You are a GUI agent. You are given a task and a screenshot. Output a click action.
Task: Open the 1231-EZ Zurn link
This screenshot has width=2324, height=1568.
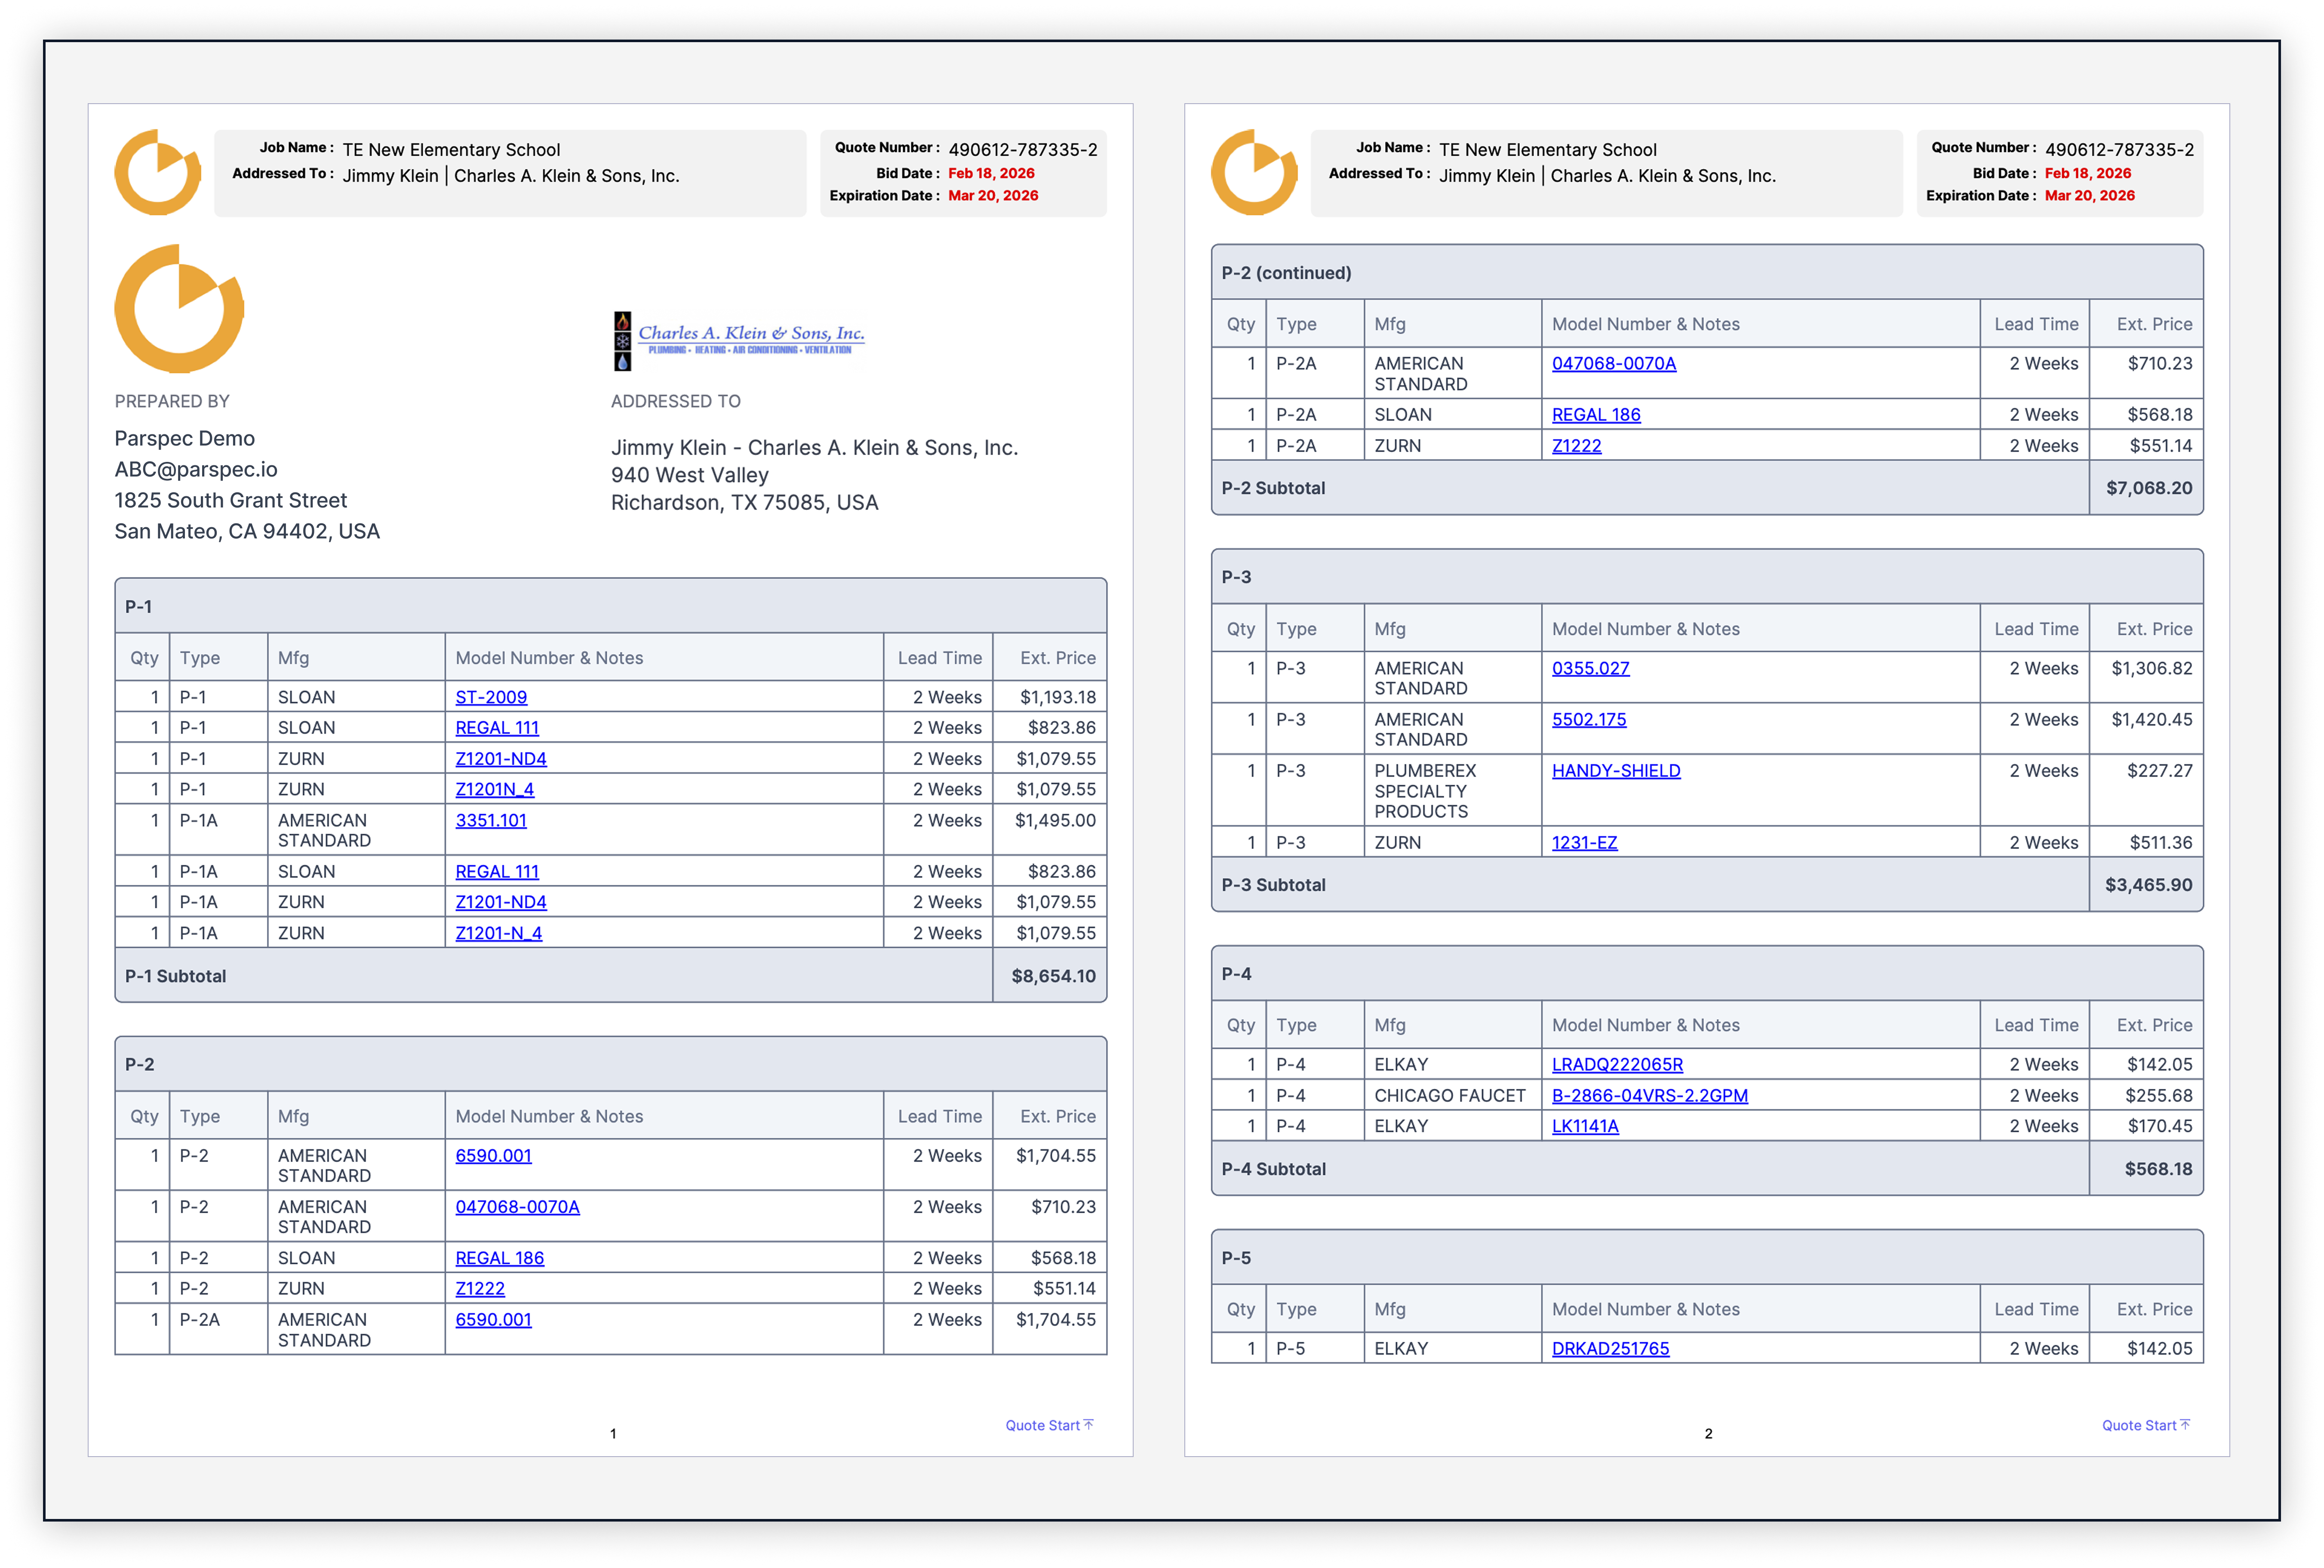(1585, 843)
